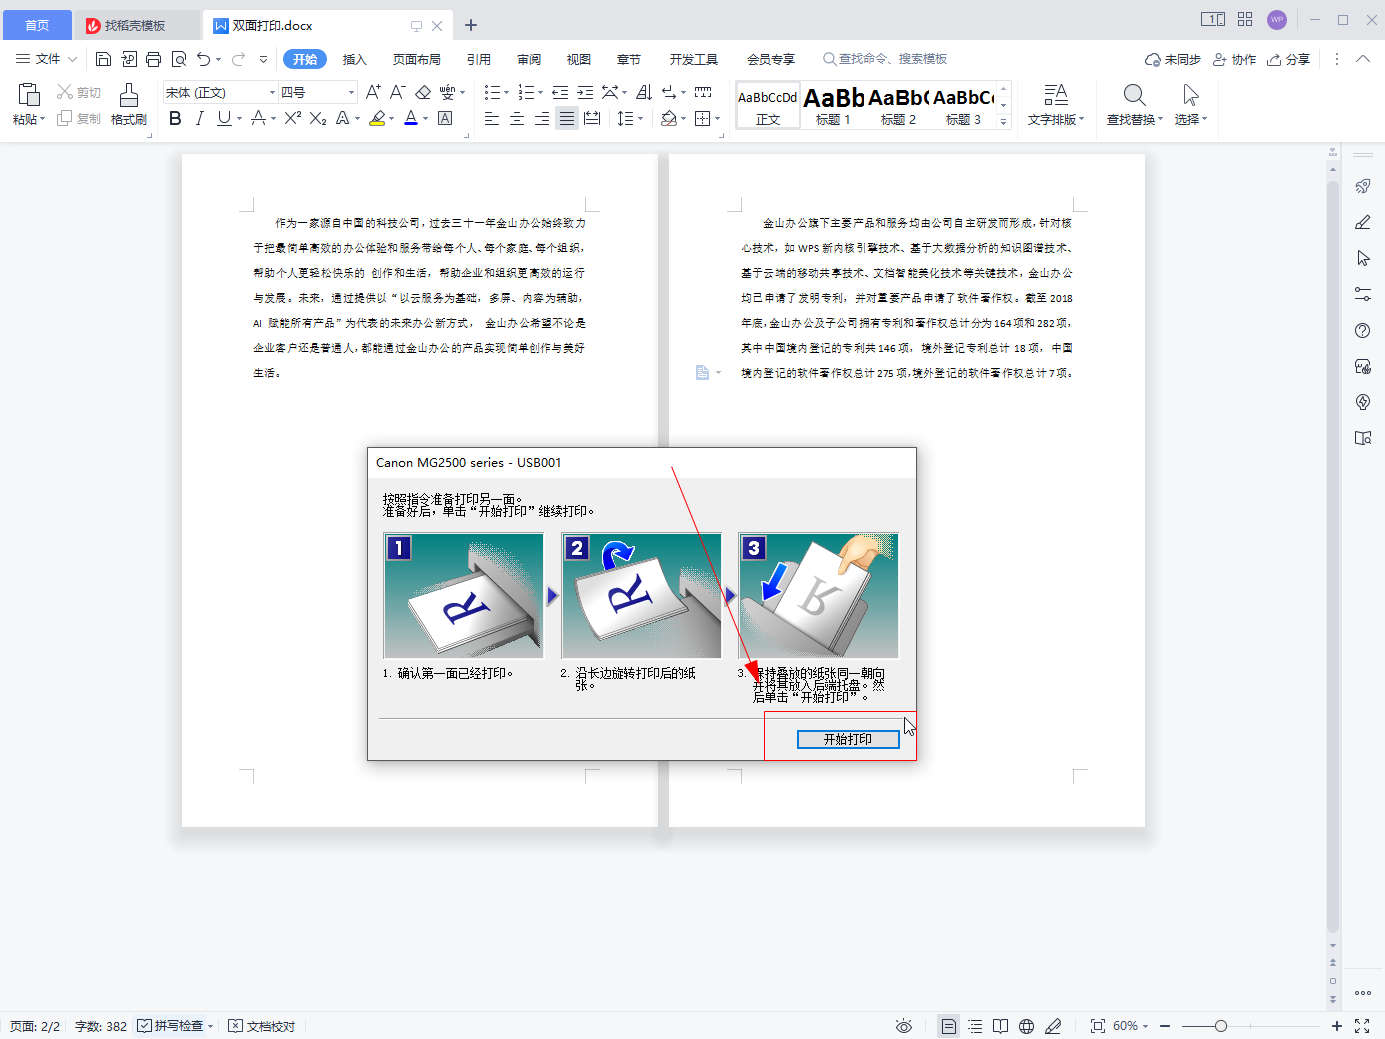1385x1039 pixels.
Task: Click the clear formatting eraser icon
Action: click(x=423, y=92)
